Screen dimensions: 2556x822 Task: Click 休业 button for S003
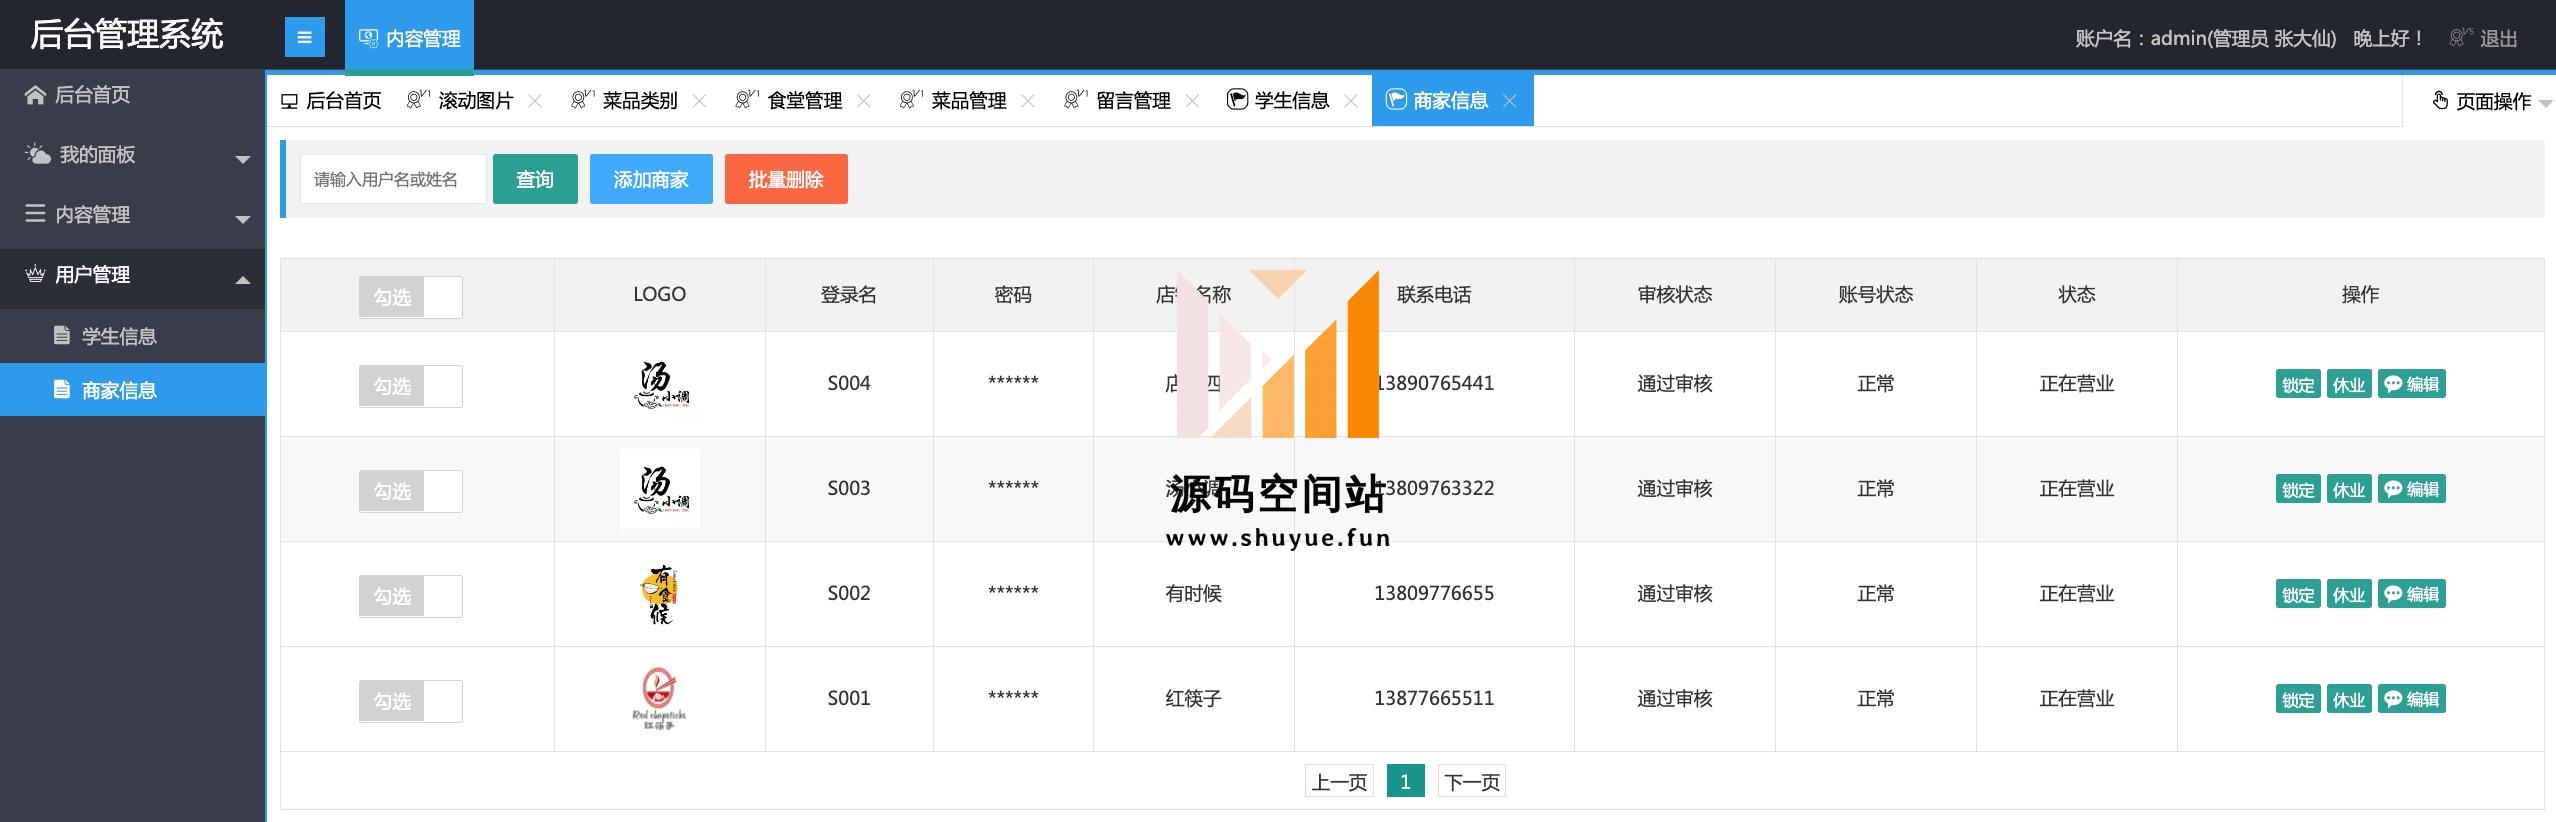2349,489
